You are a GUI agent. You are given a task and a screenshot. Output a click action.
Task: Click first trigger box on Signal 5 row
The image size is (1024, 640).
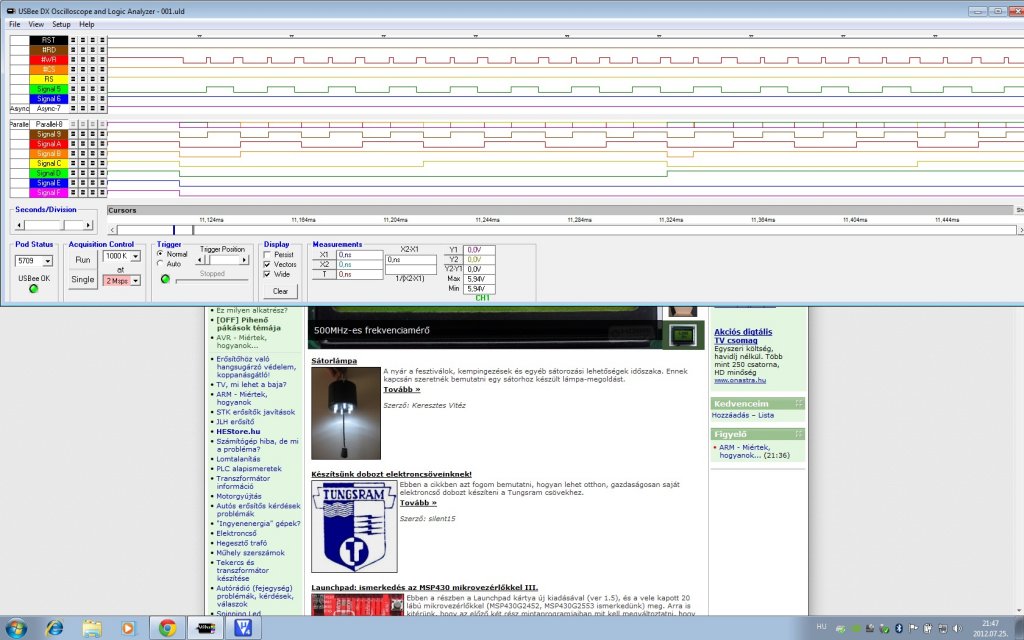[73, 89]
